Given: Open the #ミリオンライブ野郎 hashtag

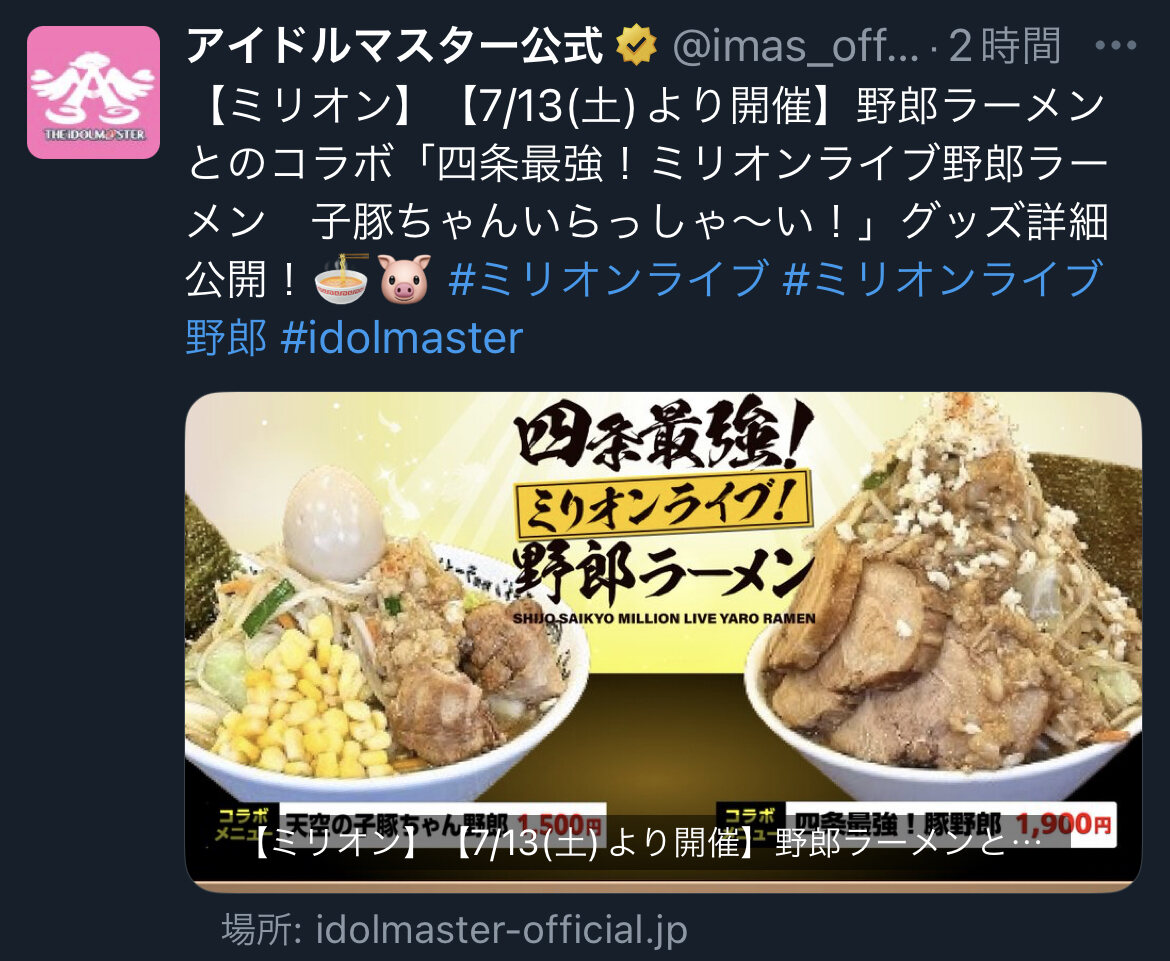Looking at the screenshot, I should [x=643, y=307].
